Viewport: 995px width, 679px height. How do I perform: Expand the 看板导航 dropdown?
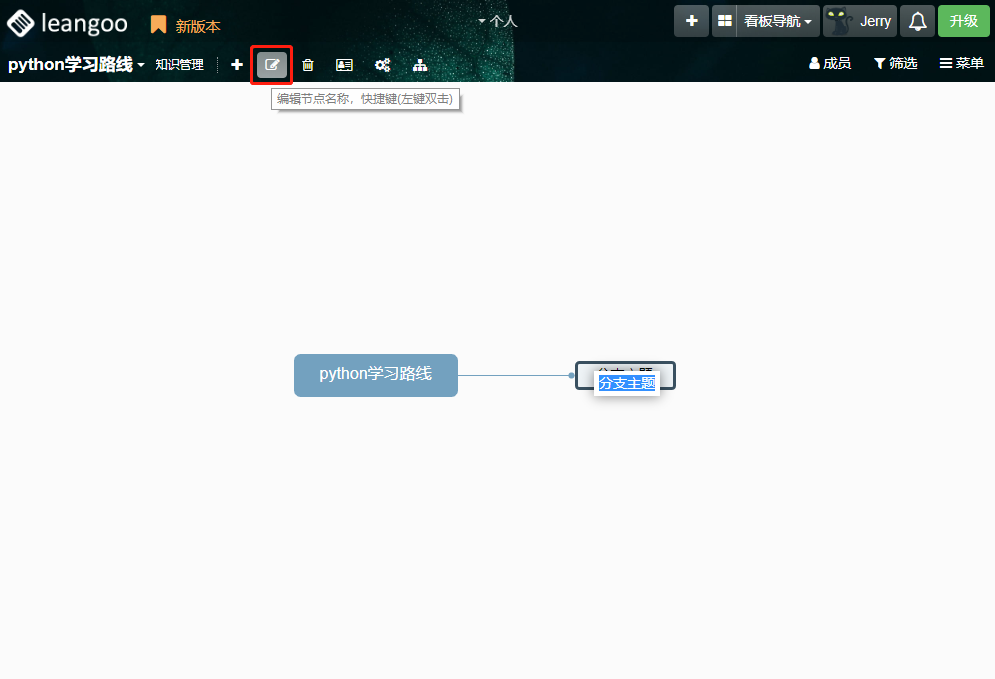coord(778,21)
